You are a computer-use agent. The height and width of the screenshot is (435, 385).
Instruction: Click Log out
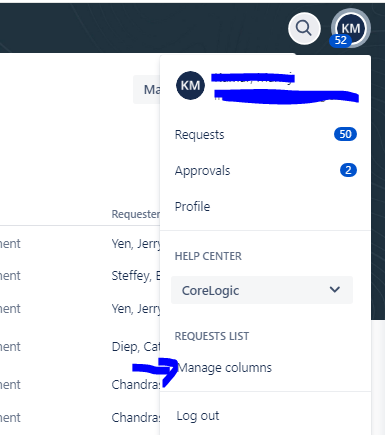(x=198, y=416)
